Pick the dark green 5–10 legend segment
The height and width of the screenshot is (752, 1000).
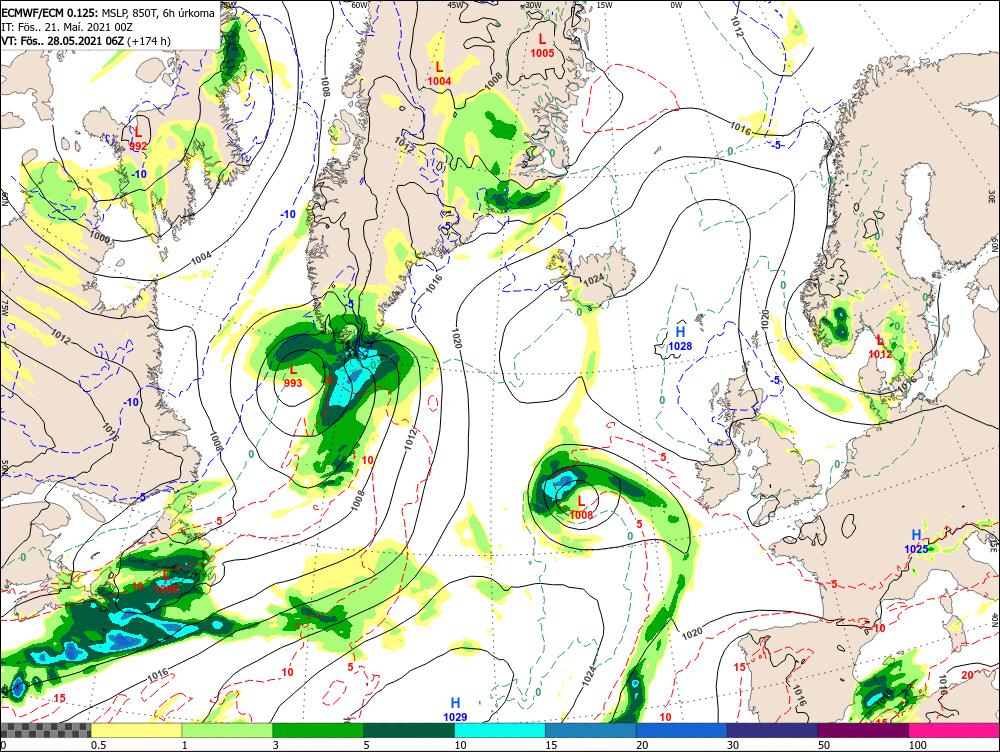409,730
